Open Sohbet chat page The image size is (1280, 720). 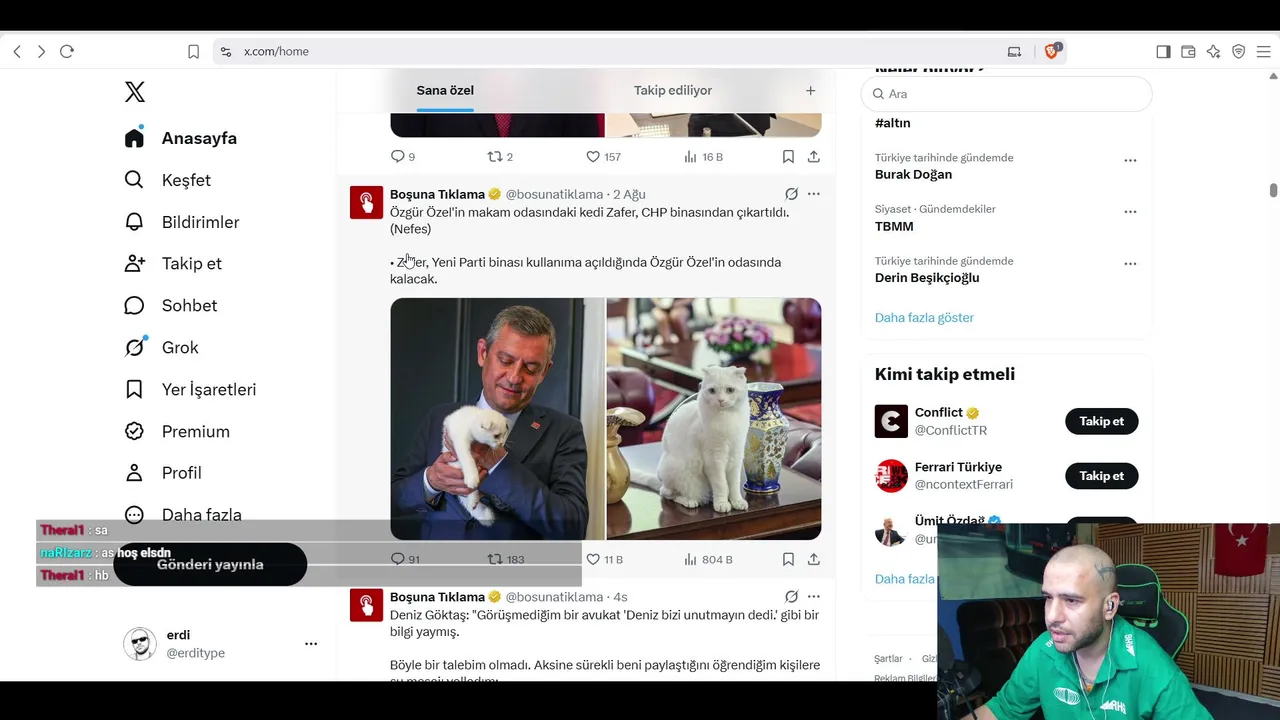point(170,305)
